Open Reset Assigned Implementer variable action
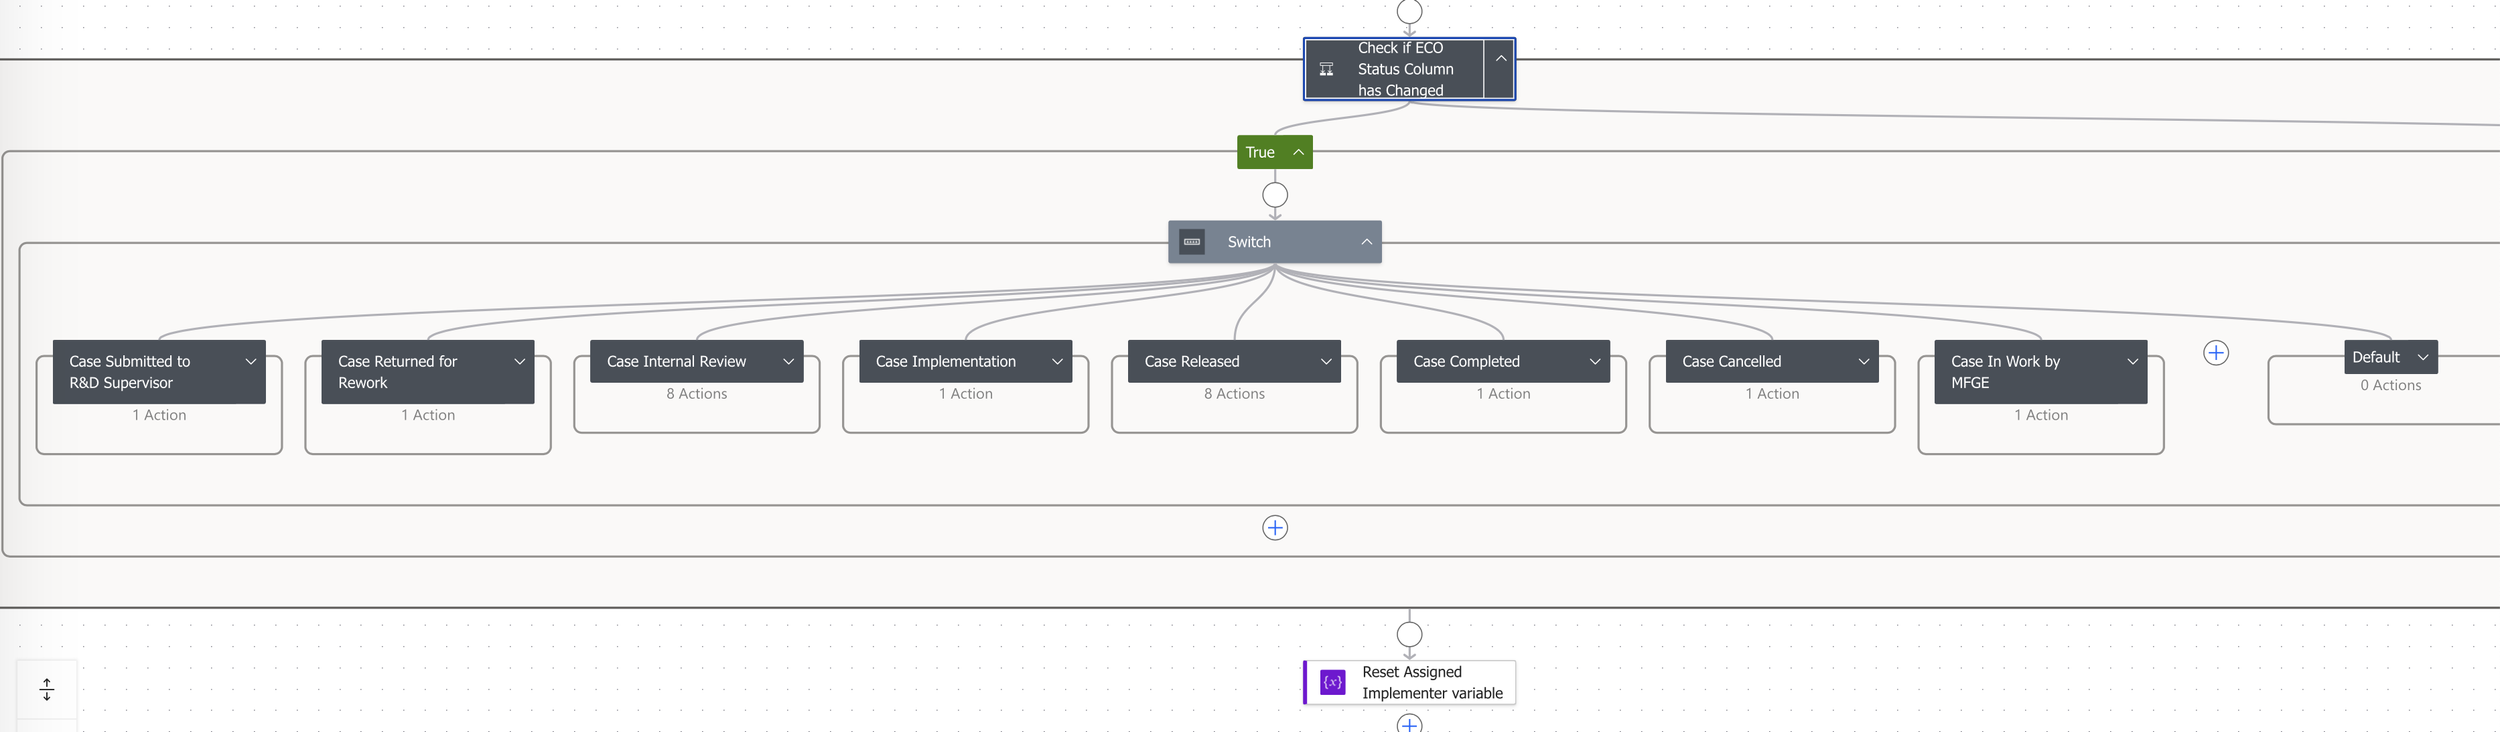Image resolution: width=2500 pixels, height=732 pixels. pos(1410,682)
